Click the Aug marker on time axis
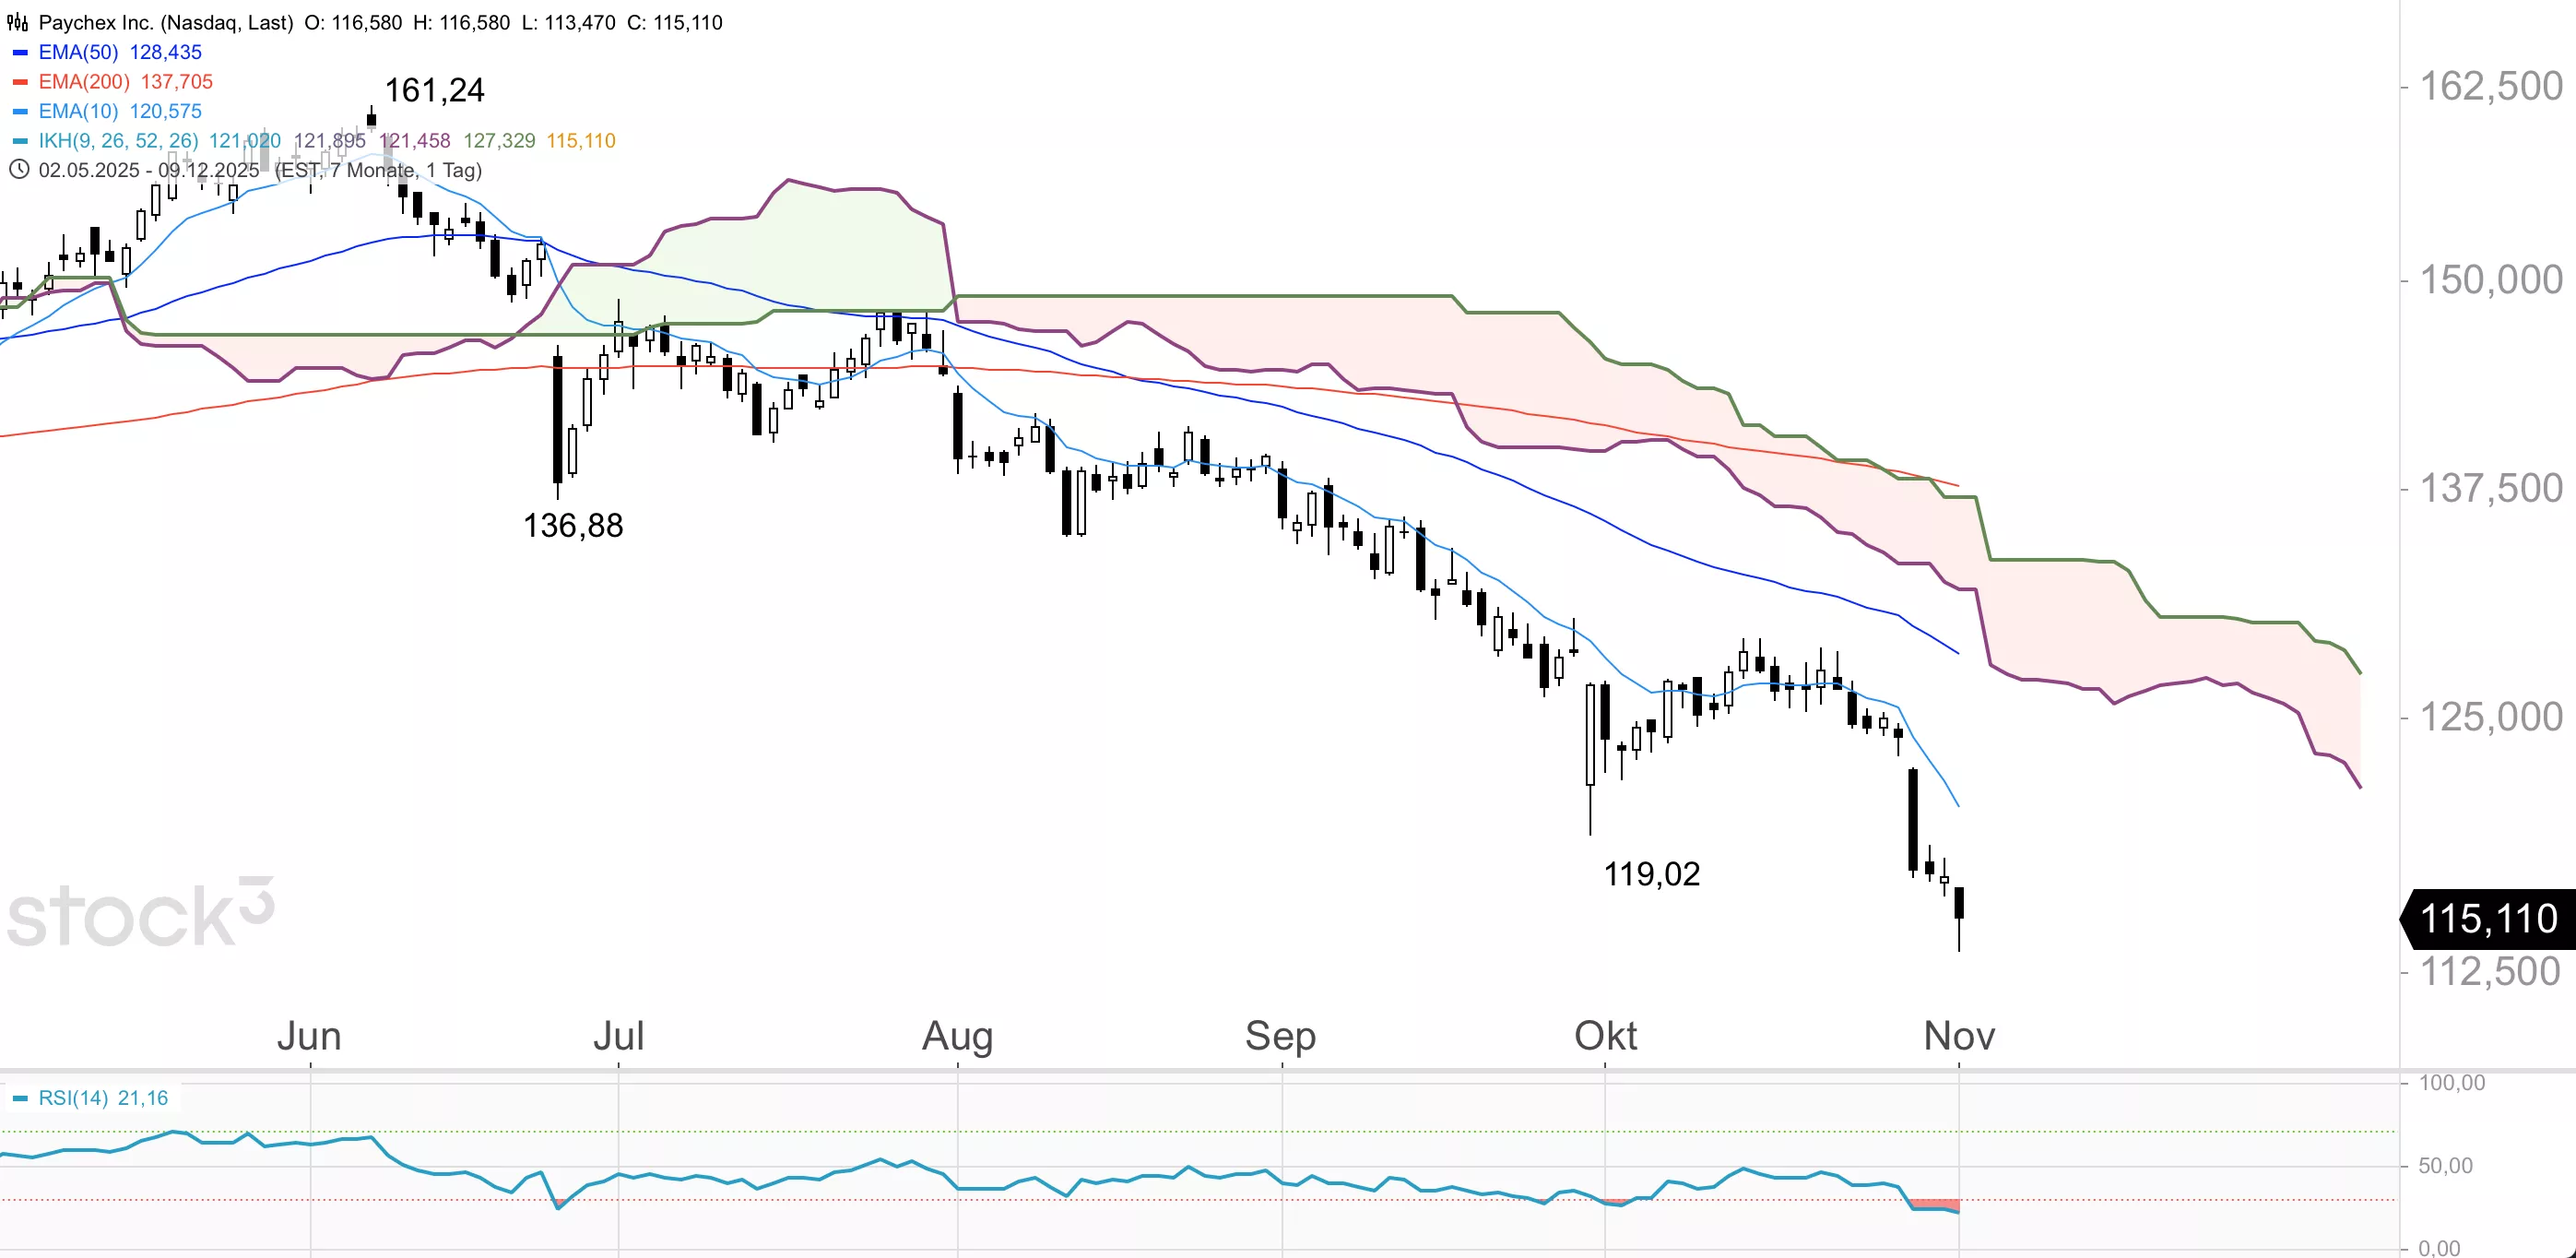2576x1258 pixels. [x=957, y=1036]
